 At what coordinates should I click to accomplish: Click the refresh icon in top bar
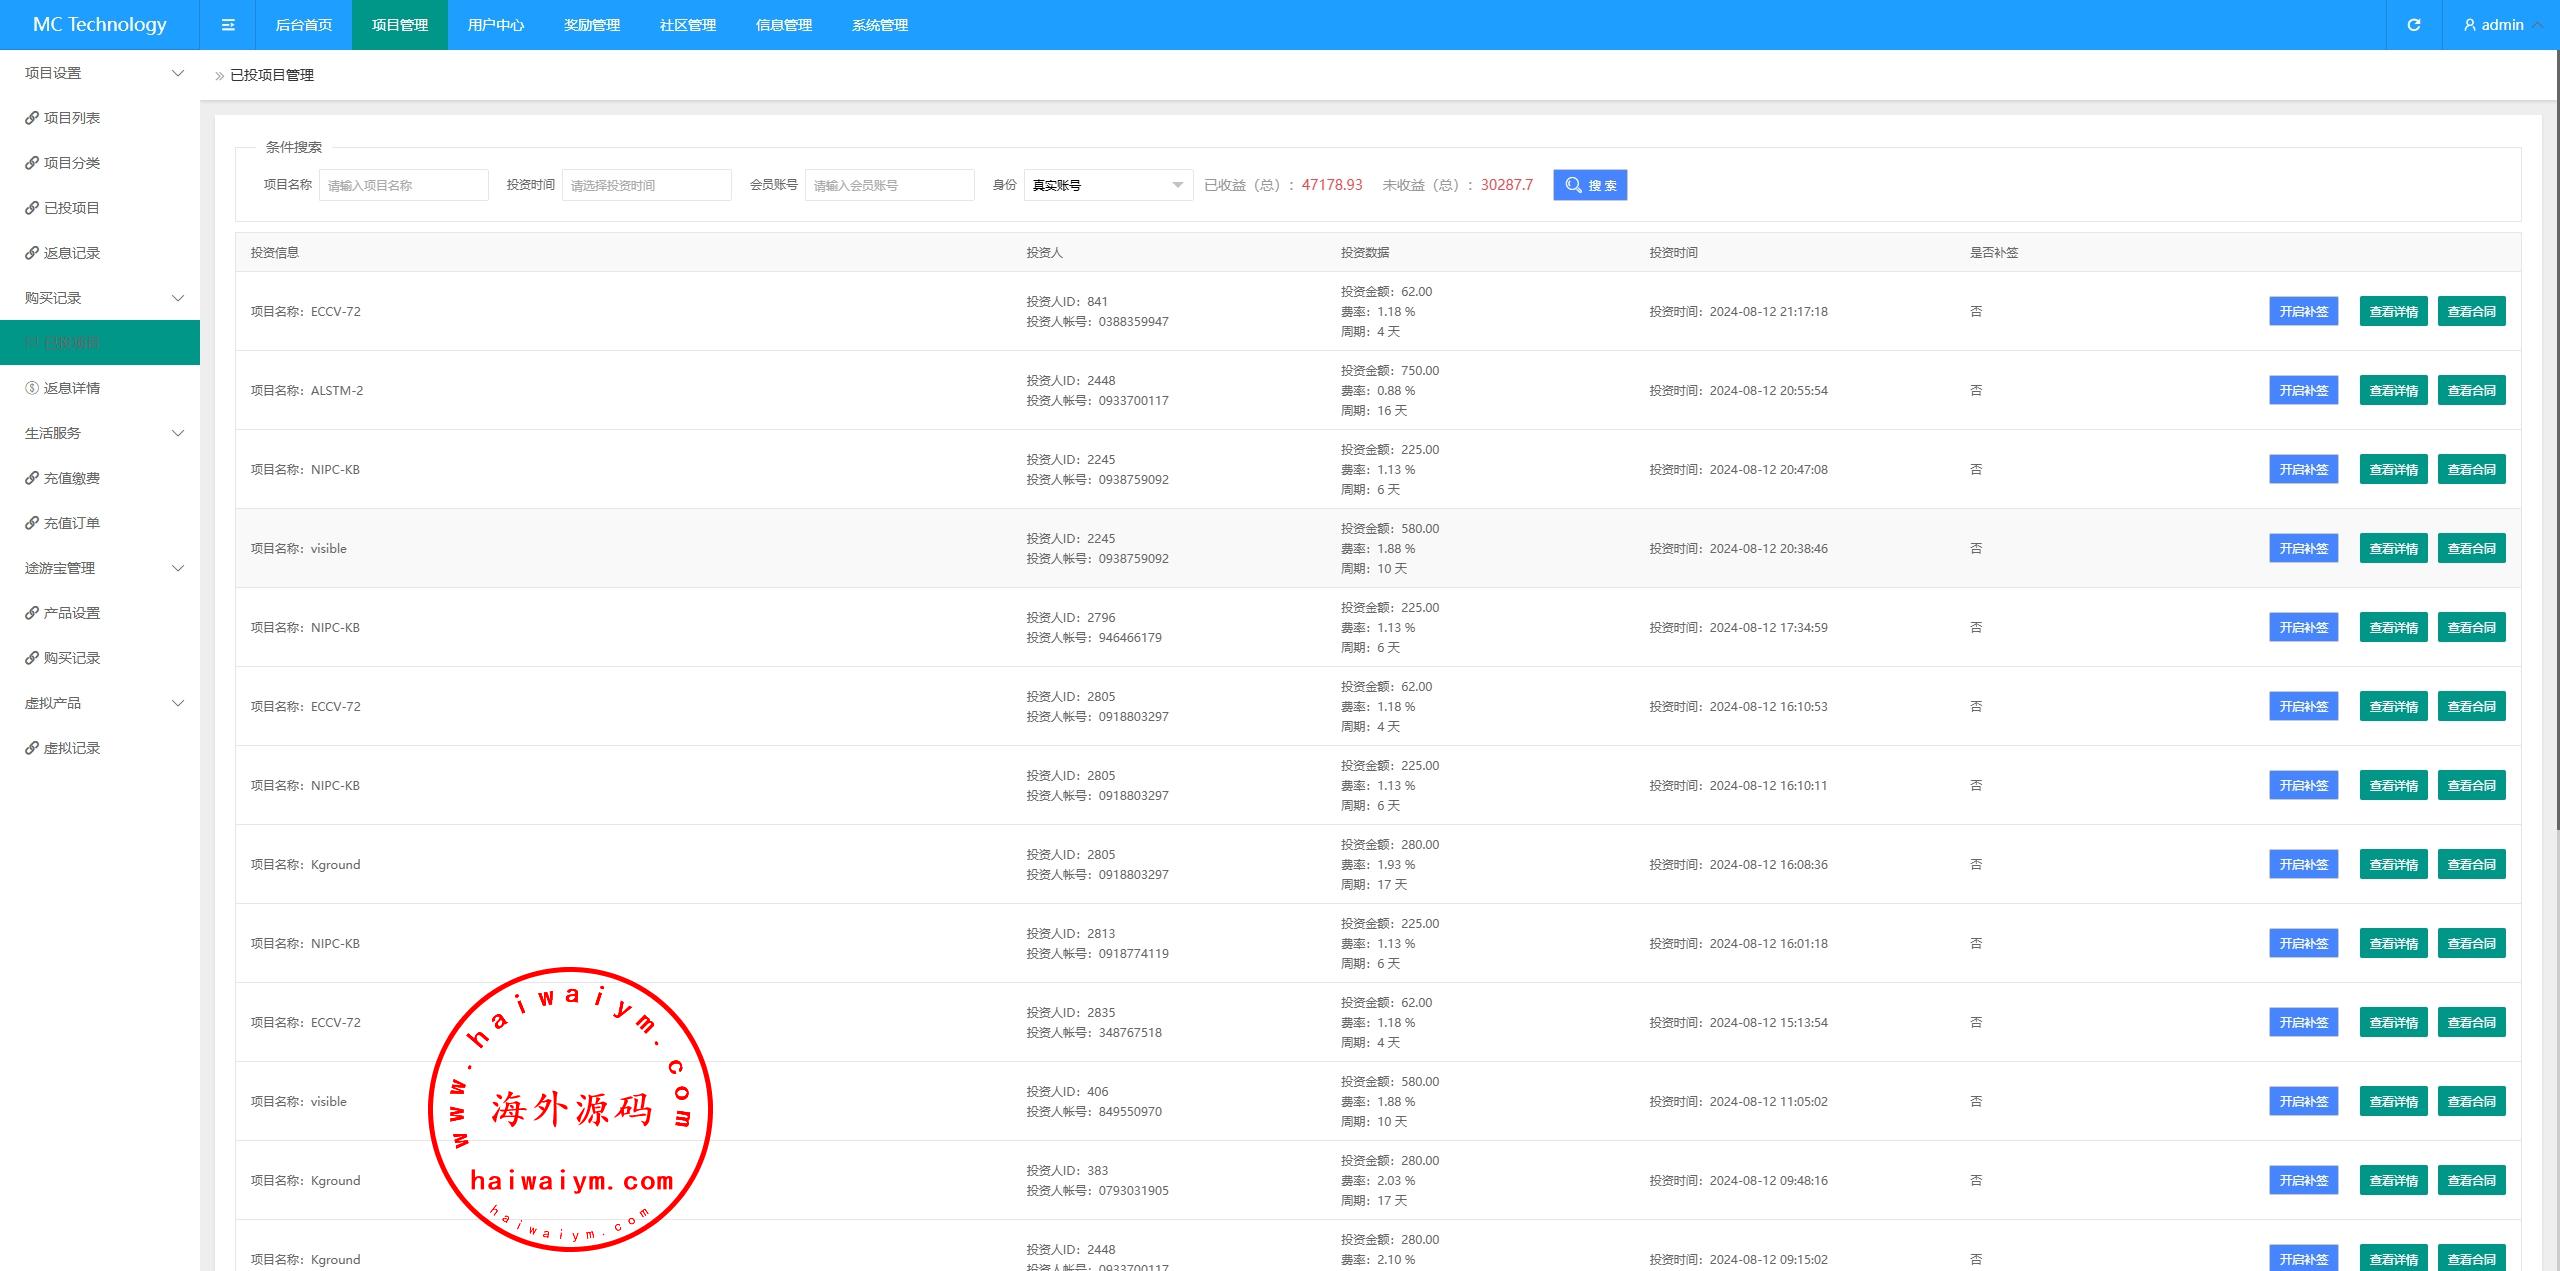pyautogui.click(x=2413, y=25)
